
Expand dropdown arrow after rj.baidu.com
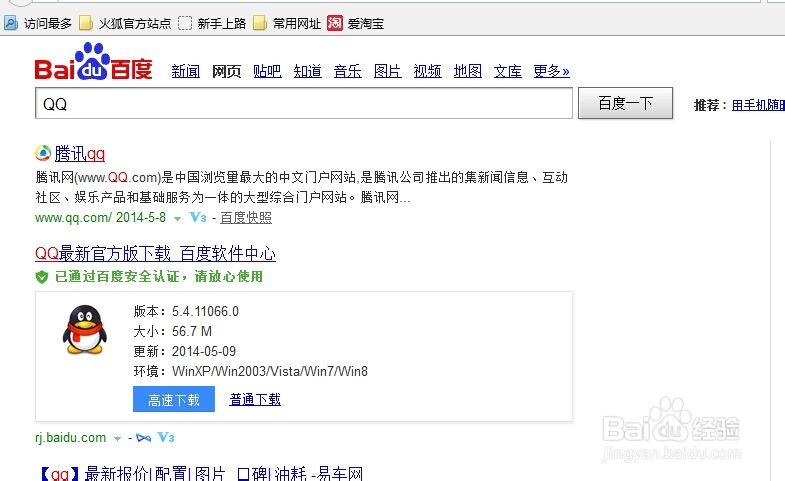point(117,439)
